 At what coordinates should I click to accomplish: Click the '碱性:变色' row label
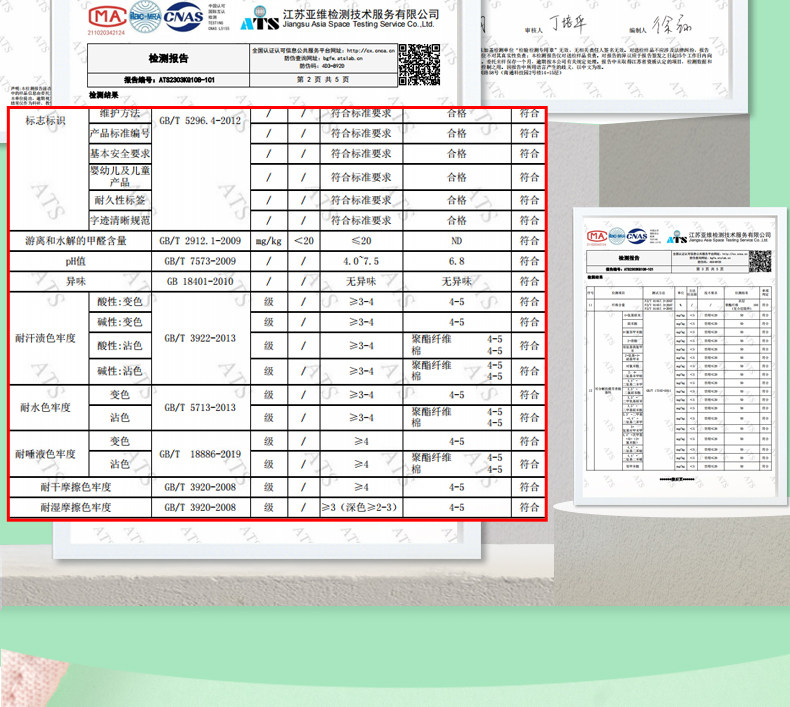point(120,322)
